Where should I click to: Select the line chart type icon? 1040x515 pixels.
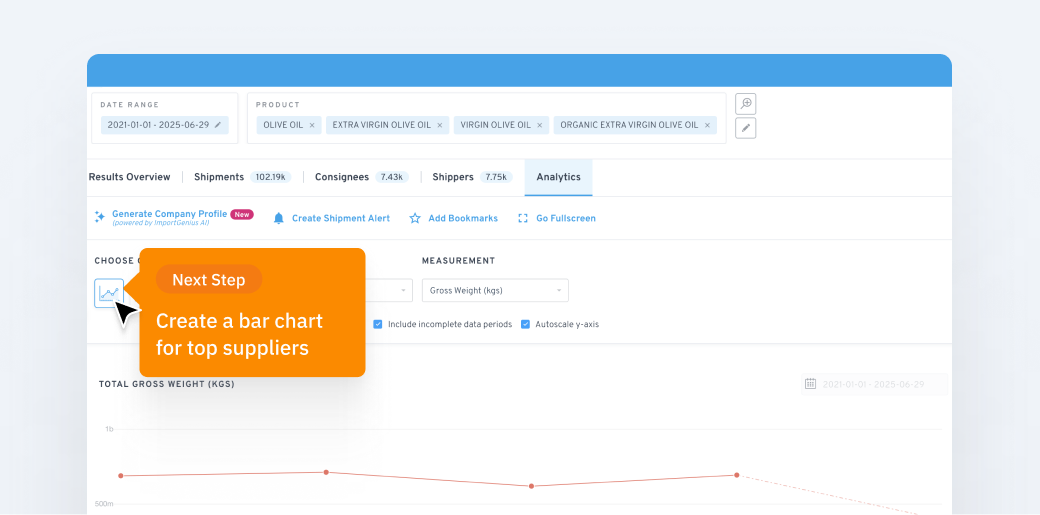109,293
